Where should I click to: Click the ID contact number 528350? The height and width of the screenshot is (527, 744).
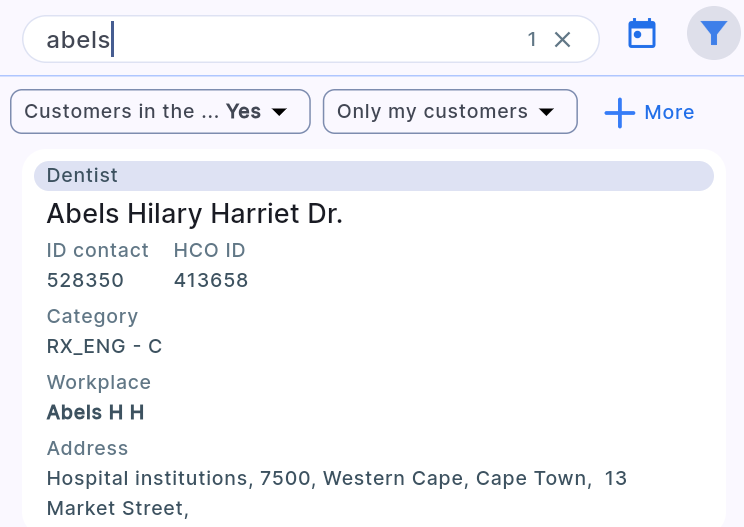tap(85, 281)
